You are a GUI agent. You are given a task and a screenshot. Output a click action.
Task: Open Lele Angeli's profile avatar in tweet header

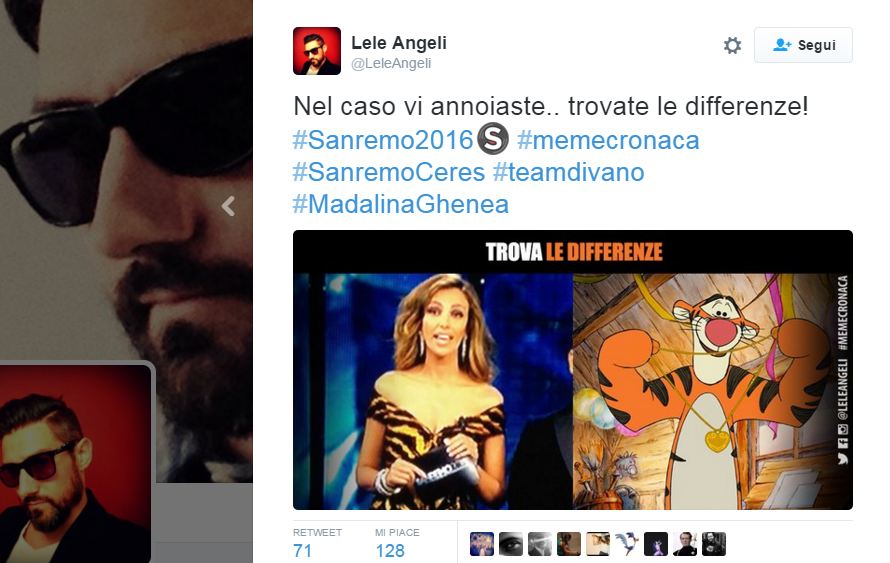pyautogui.click(x=317, y=51)
